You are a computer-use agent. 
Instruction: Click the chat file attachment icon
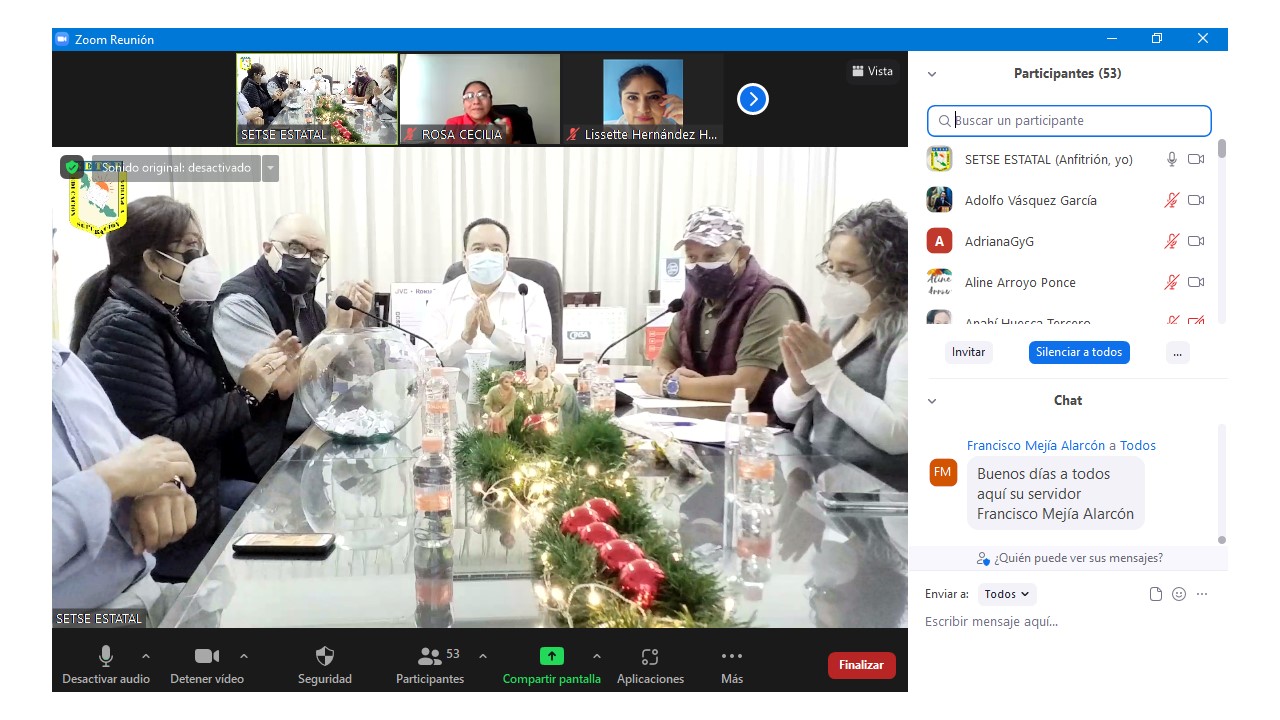(1156, 594)
